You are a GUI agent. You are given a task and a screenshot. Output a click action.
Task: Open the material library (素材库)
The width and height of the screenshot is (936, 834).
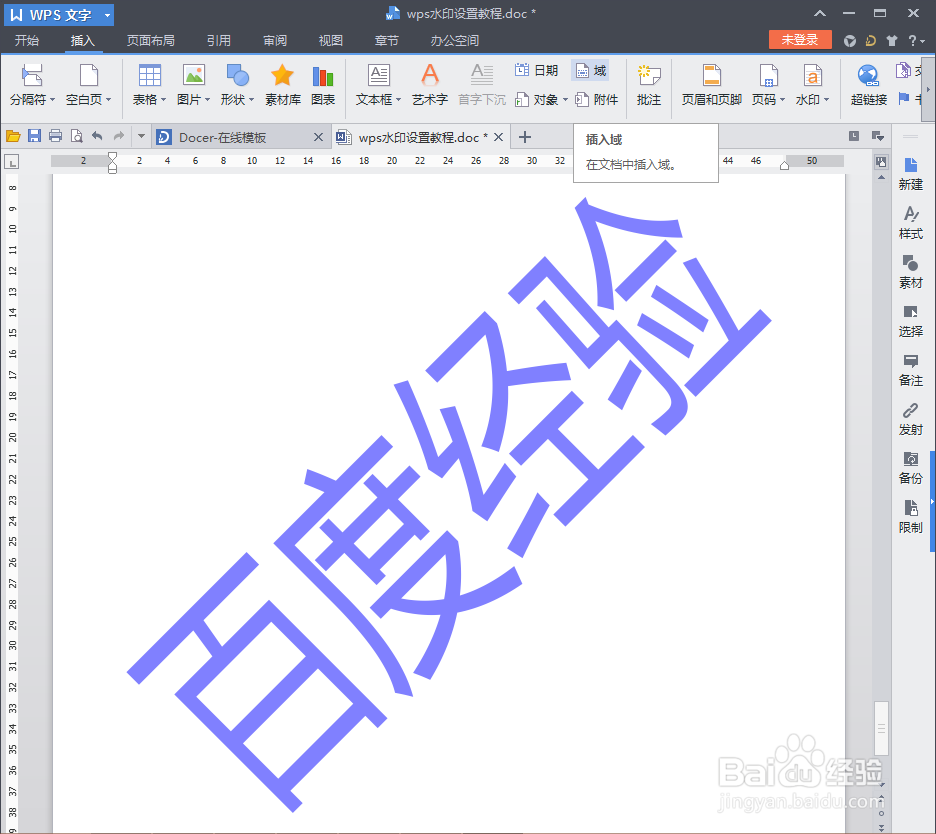tap(282, 85)
